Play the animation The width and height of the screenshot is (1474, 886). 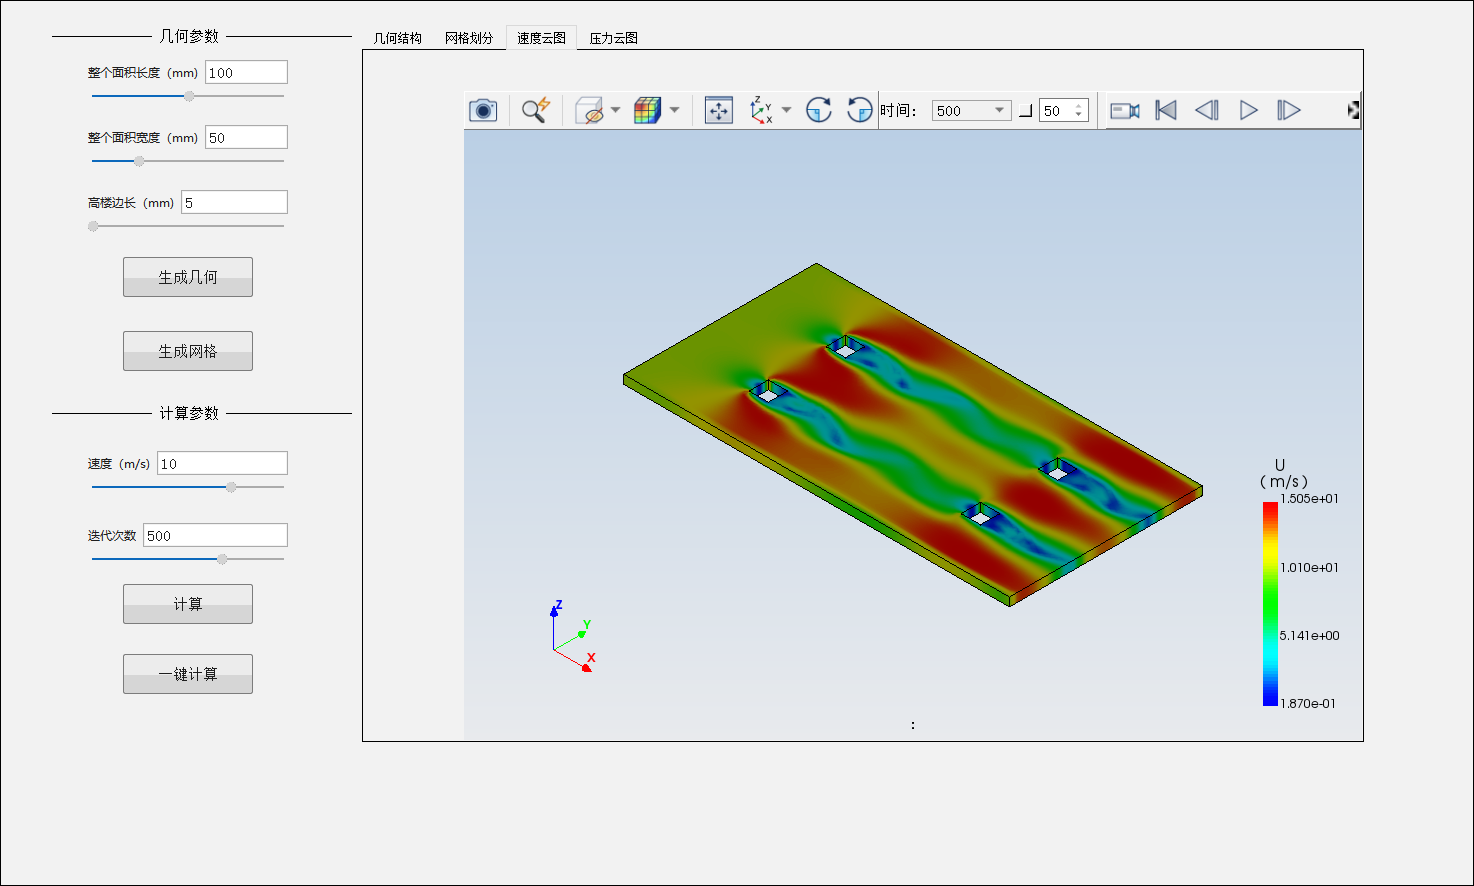coord(1249,110)
